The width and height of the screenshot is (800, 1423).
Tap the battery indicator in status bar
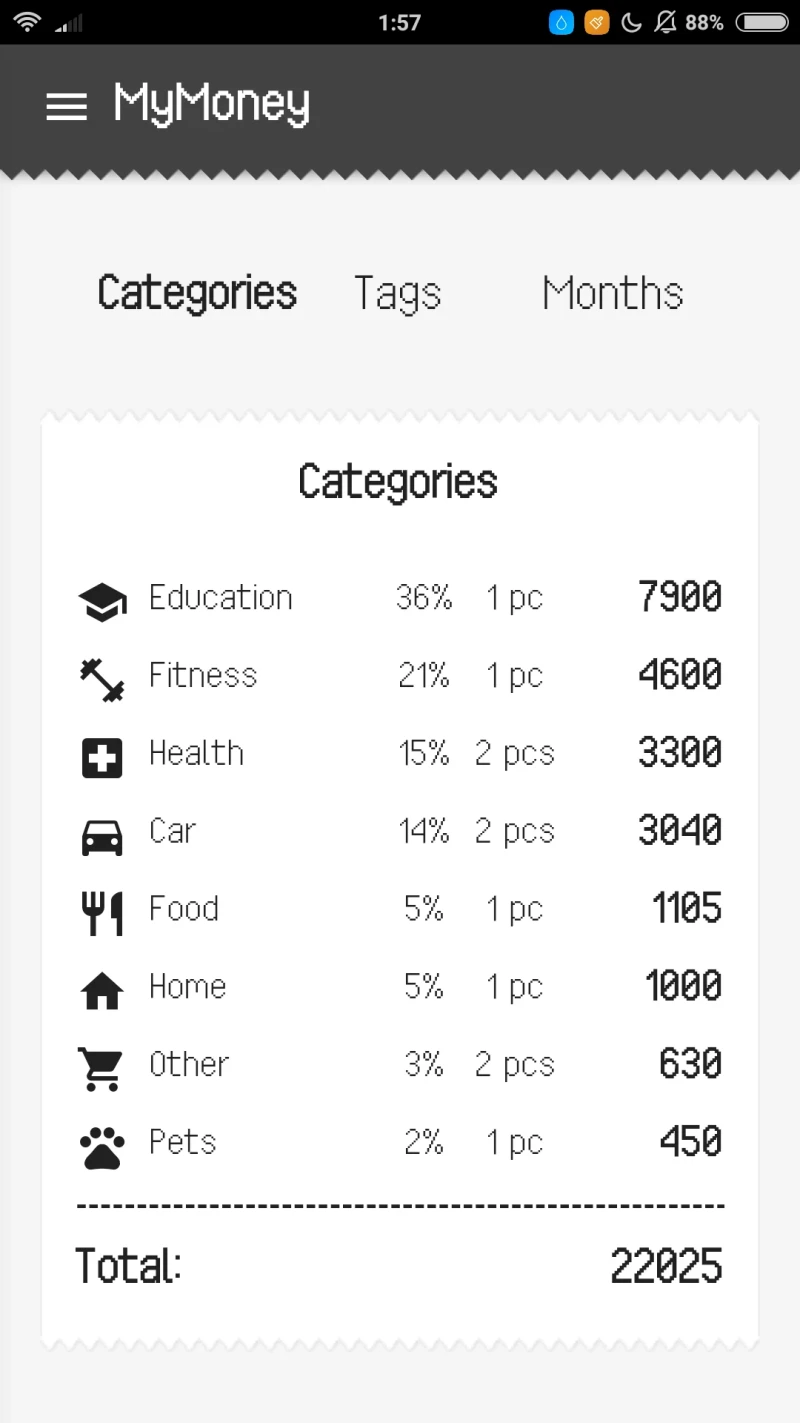762,22
